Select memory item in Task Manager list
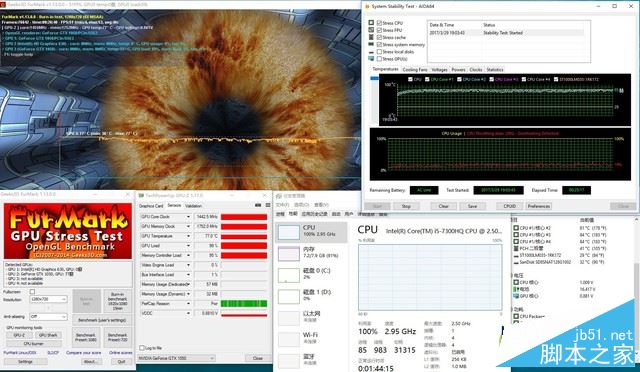Screen dimensions: 640x372 pos(312,253)
